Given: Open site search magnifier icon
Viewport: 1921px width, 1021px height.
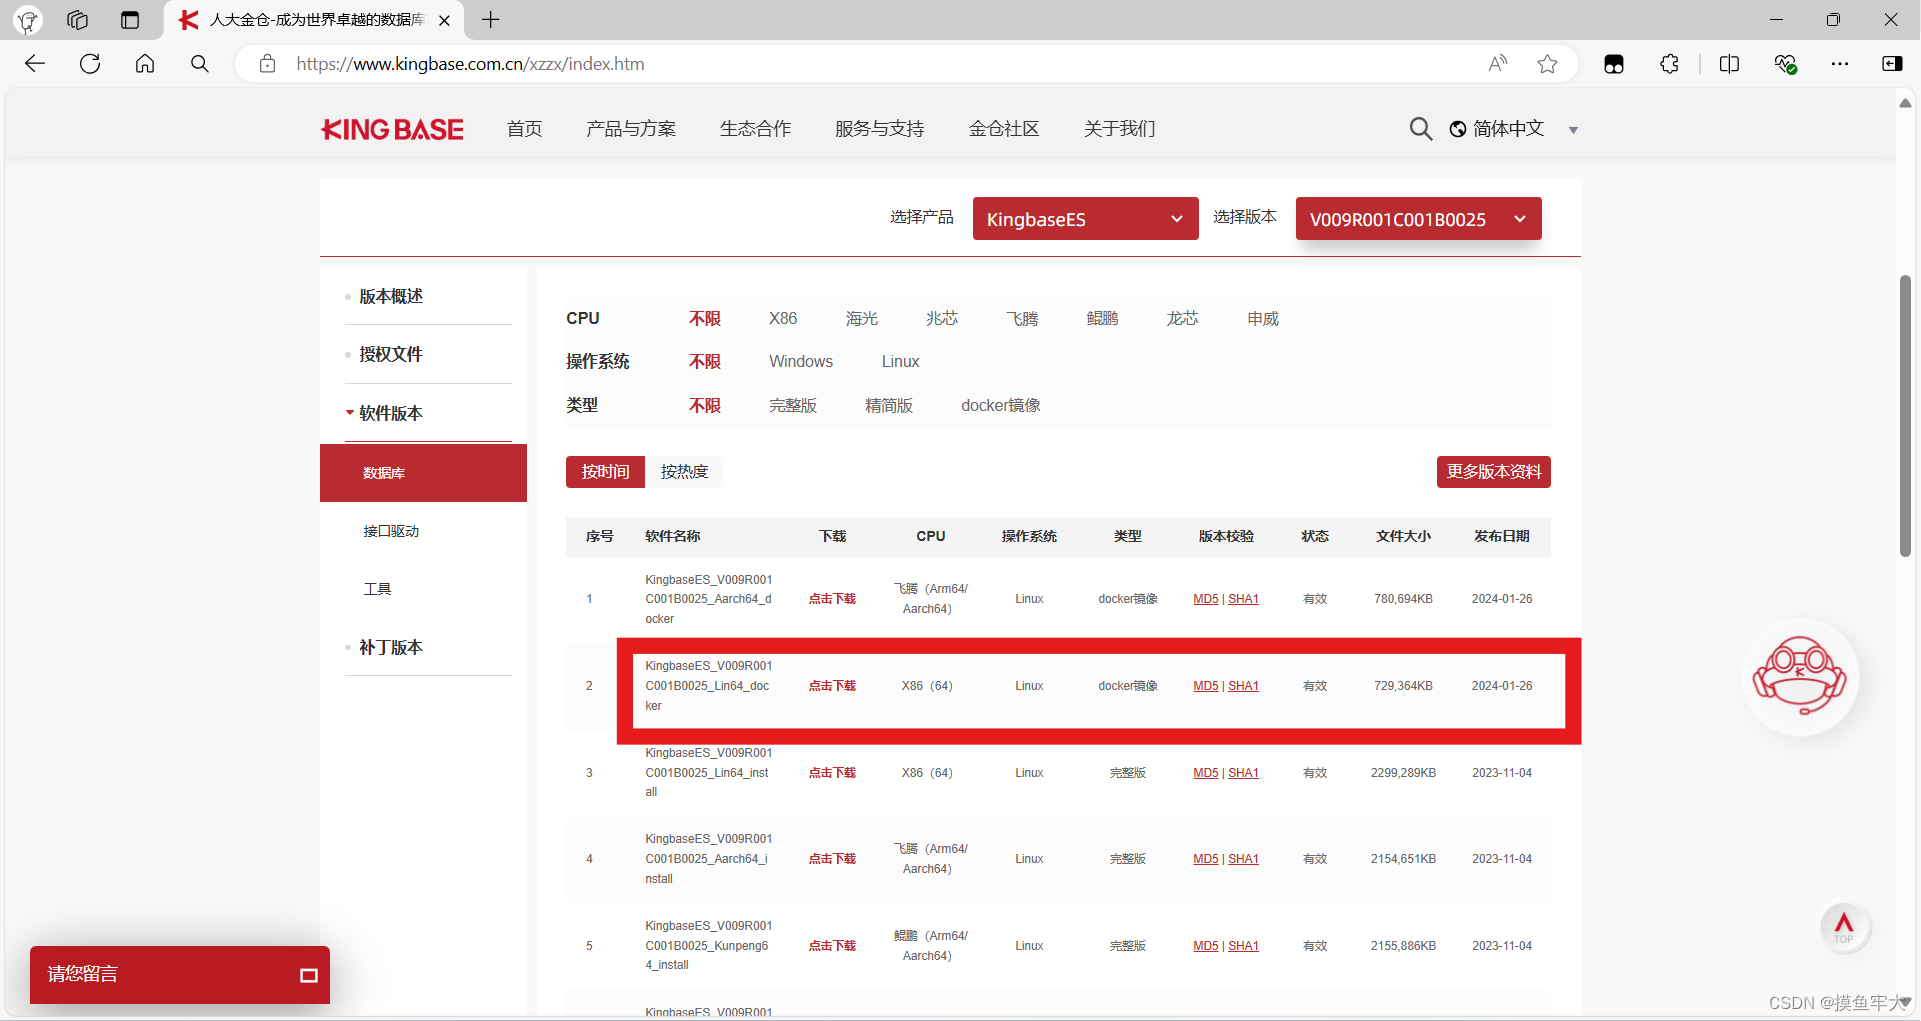Looking at the screenshot, I should pos(1420,129).
